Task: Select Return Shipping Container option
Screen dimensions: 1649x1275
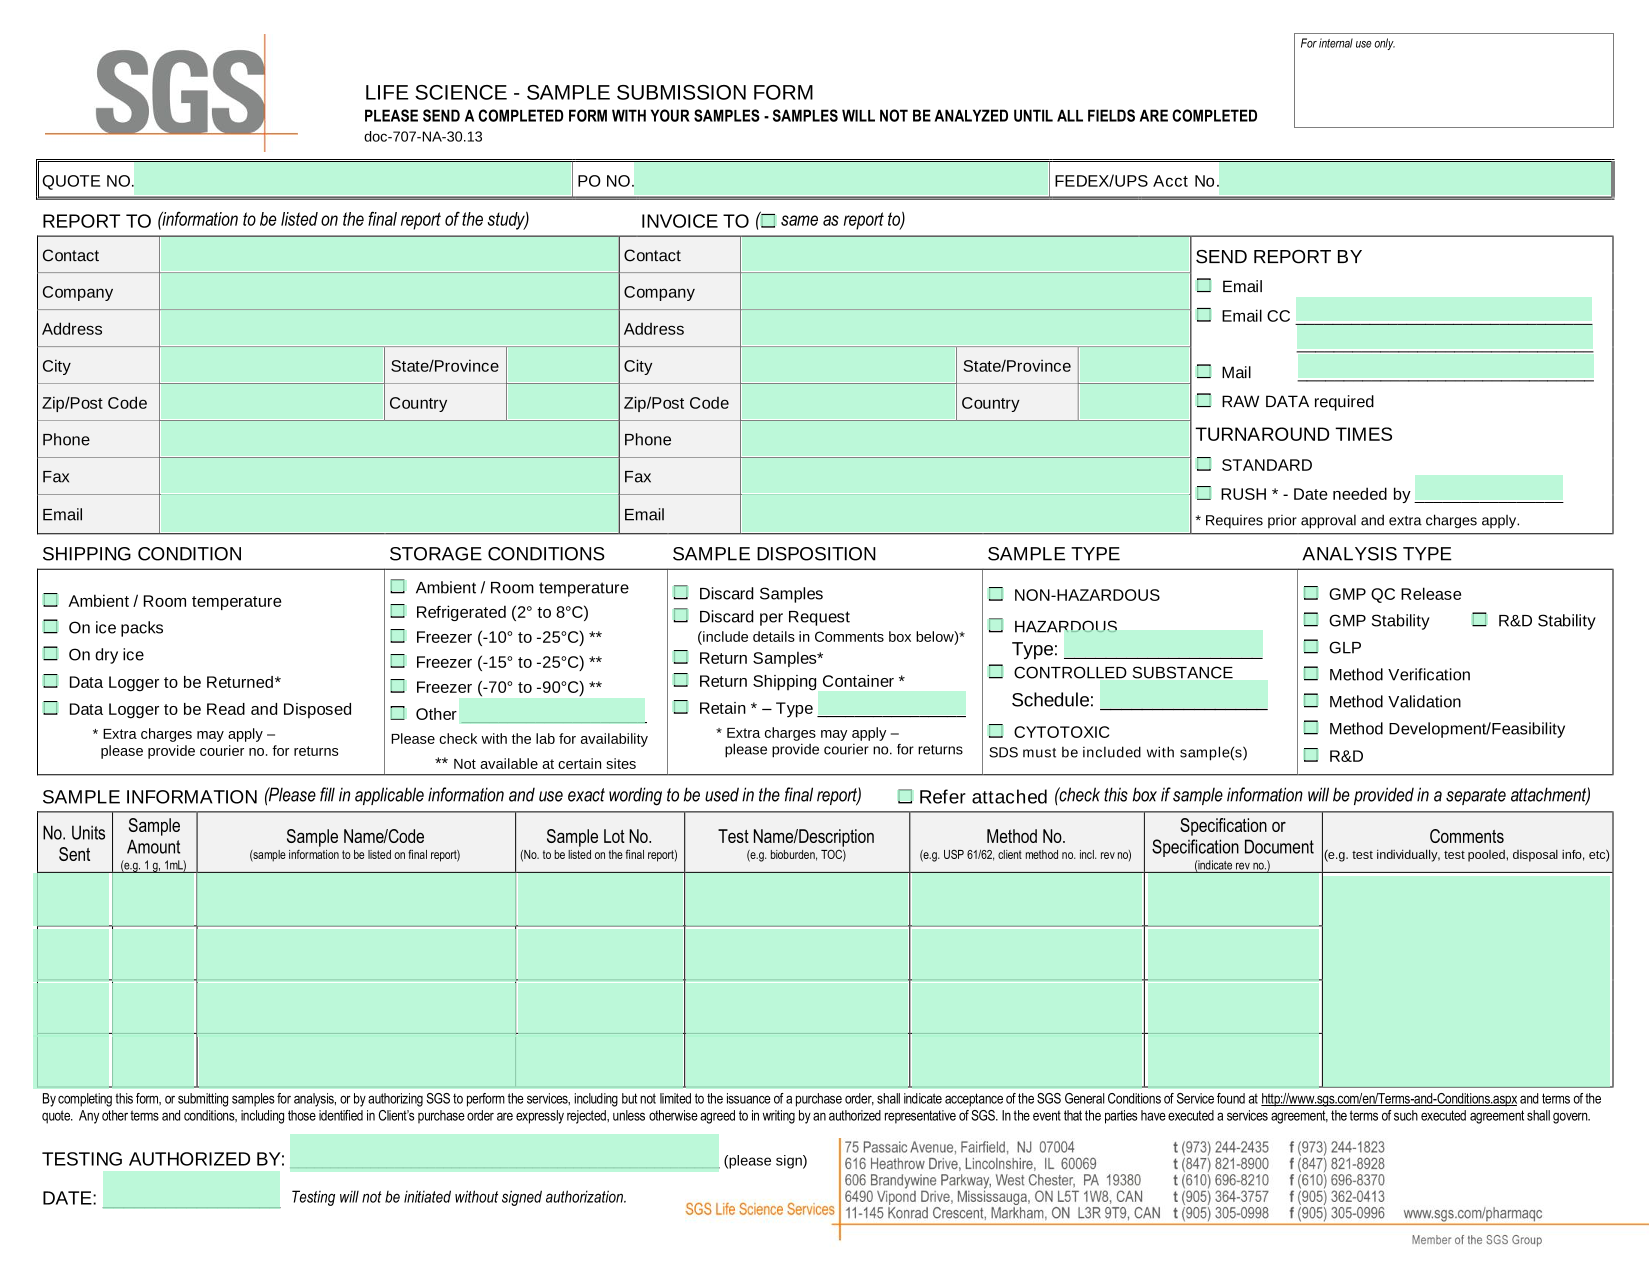Action: click(681, 680)
